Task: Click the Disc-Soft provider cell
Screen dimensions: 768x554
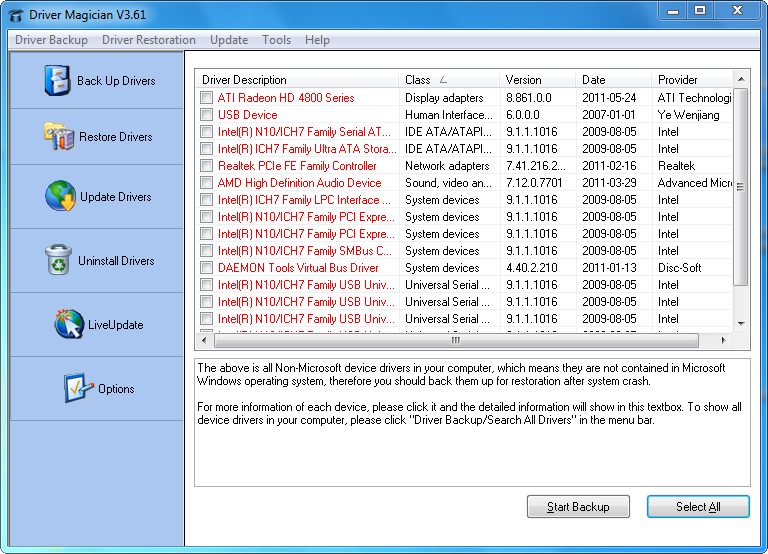Action: tap(680, 268)
